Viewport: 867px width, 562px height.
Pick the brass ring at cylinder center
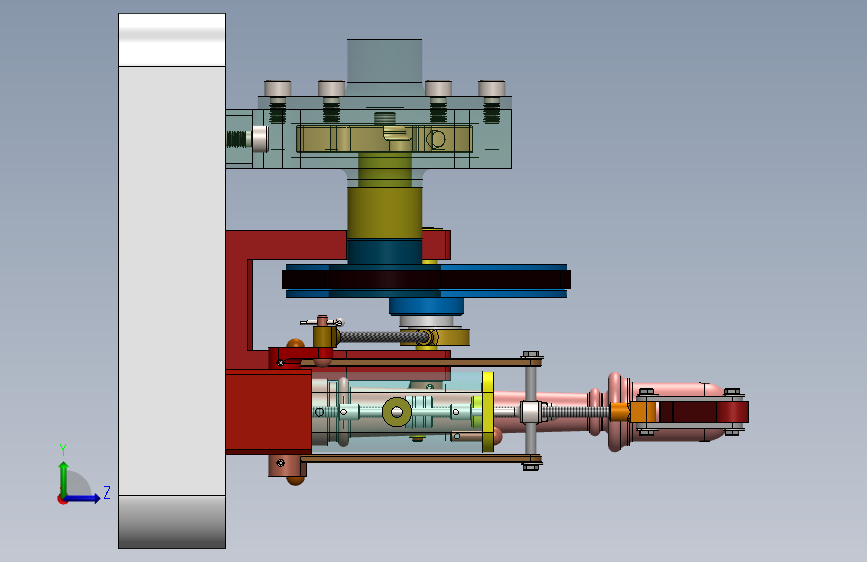[x=396, y=412]
